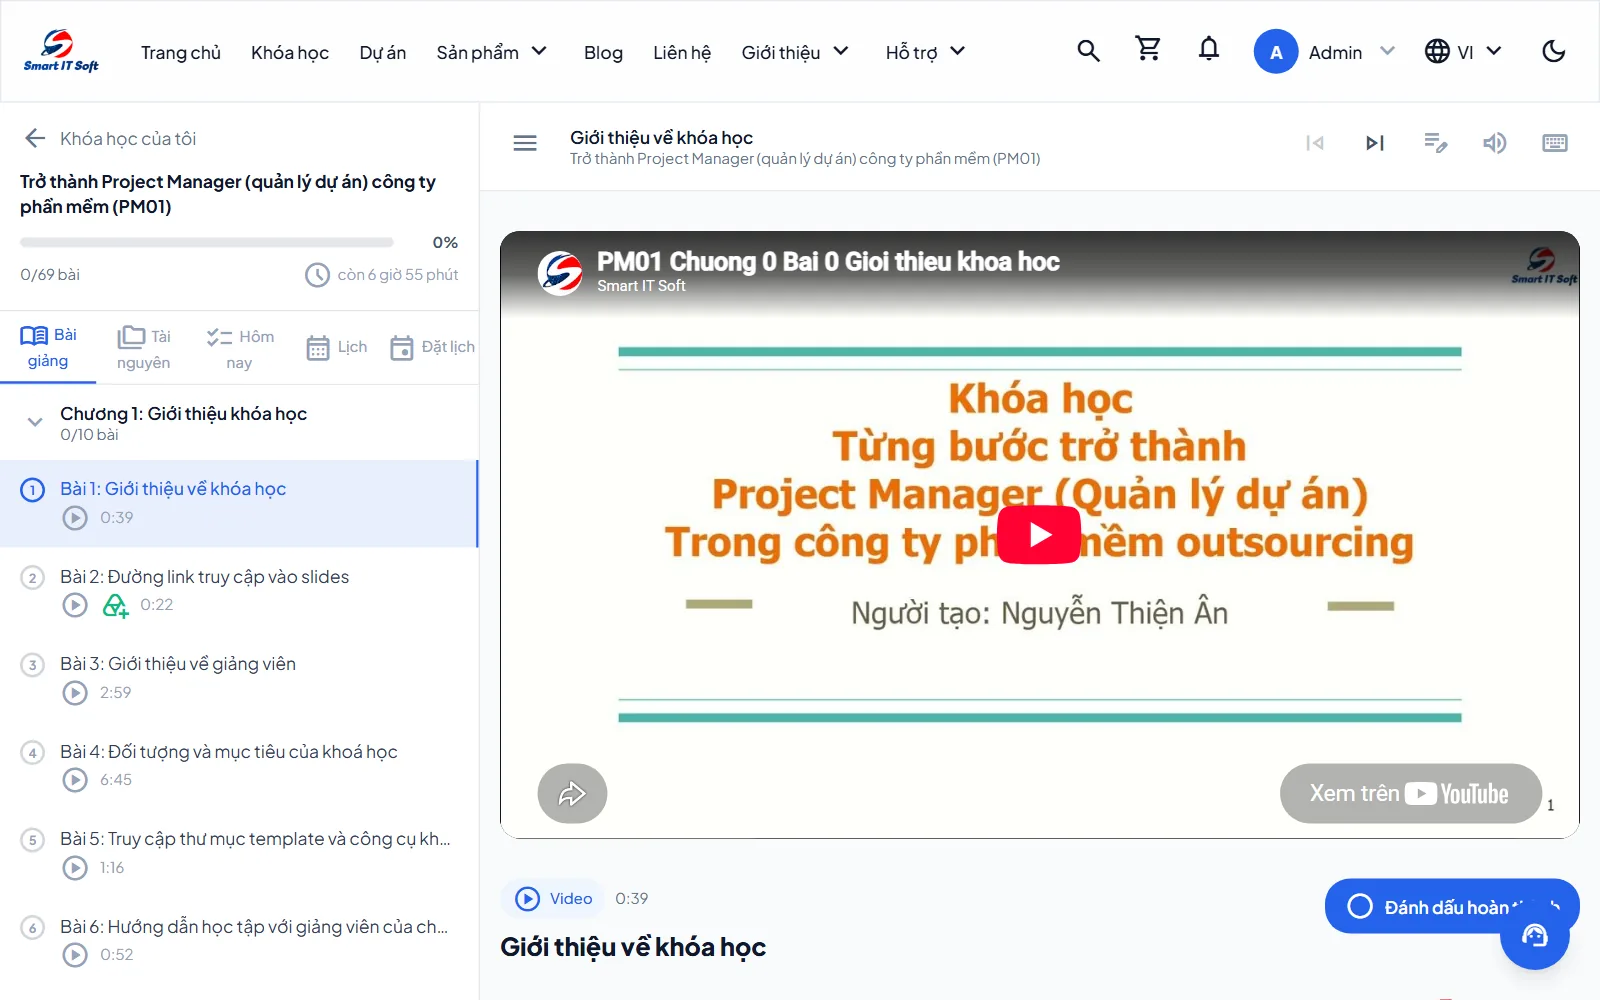Image resolution: width=1600 pixels, height=1000 pixels.
Task: Open the VI language selector
Action: coord(1463,52)
